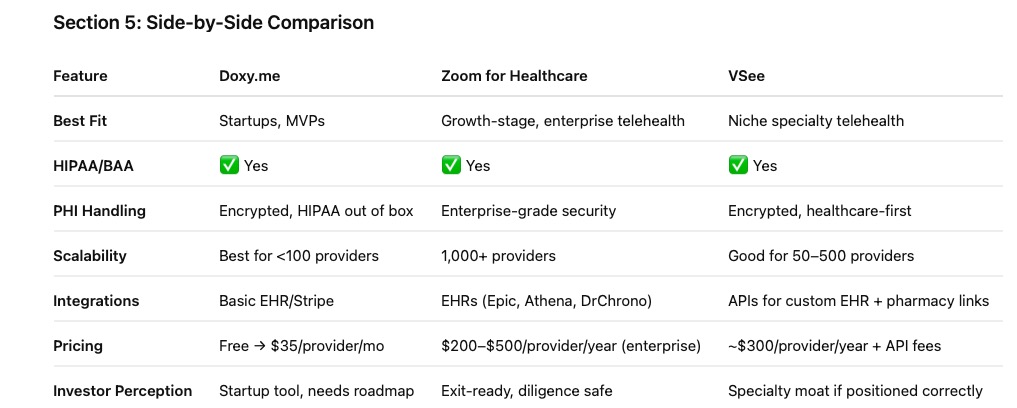Viewport: 1017px width, 408px height.
Task: Click the 1,000+ providers cell
Action: (498, 256)
